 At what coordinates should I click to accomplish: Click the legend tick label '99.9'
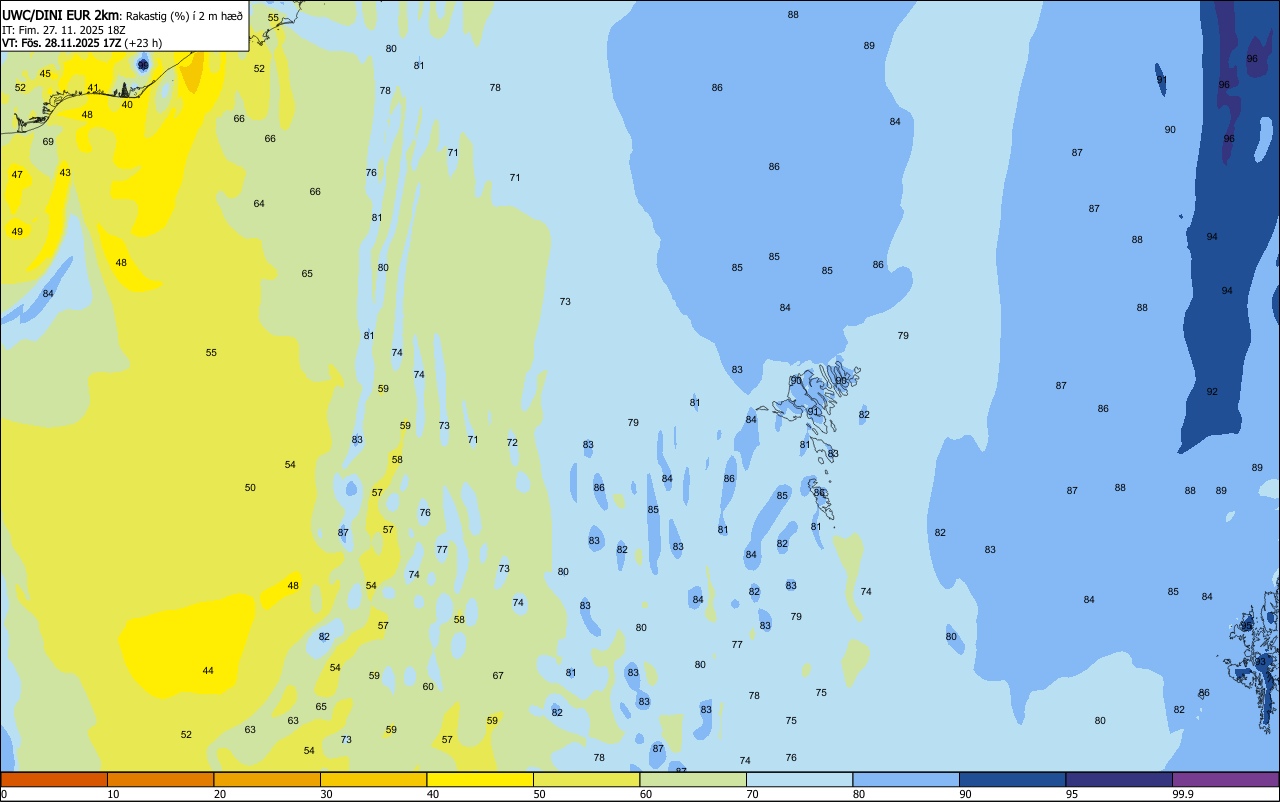(x=1182, y=794)
